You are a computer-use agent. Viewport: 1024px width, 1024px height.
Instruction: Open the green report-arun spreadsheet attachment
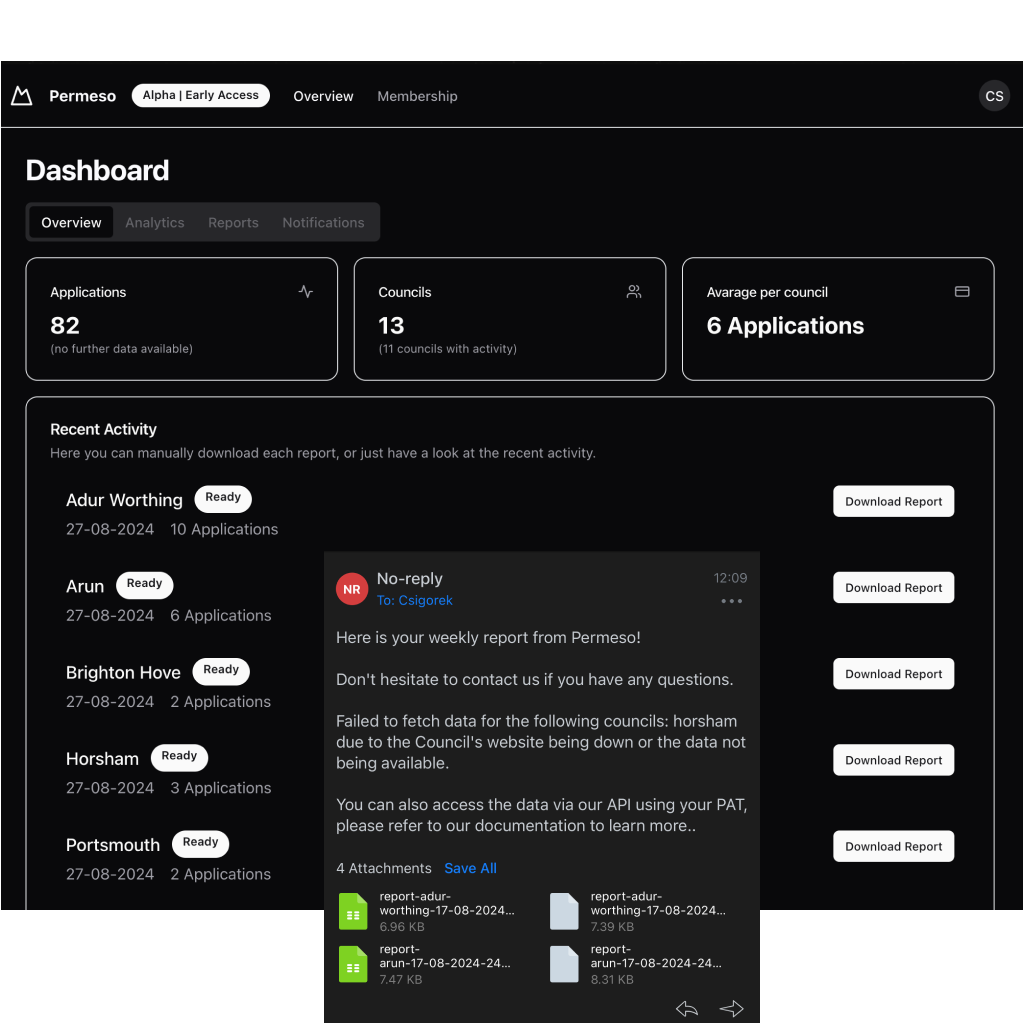(x=353, y=964)
